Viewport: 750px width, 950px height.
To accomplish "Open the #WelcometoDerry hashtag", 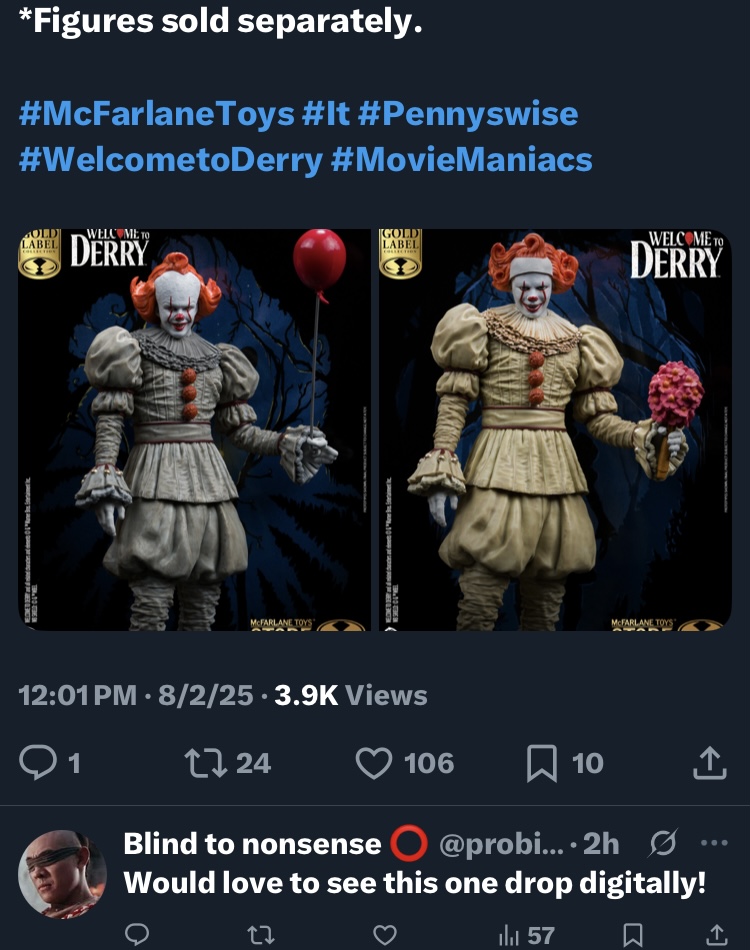I will coord(171,160).
